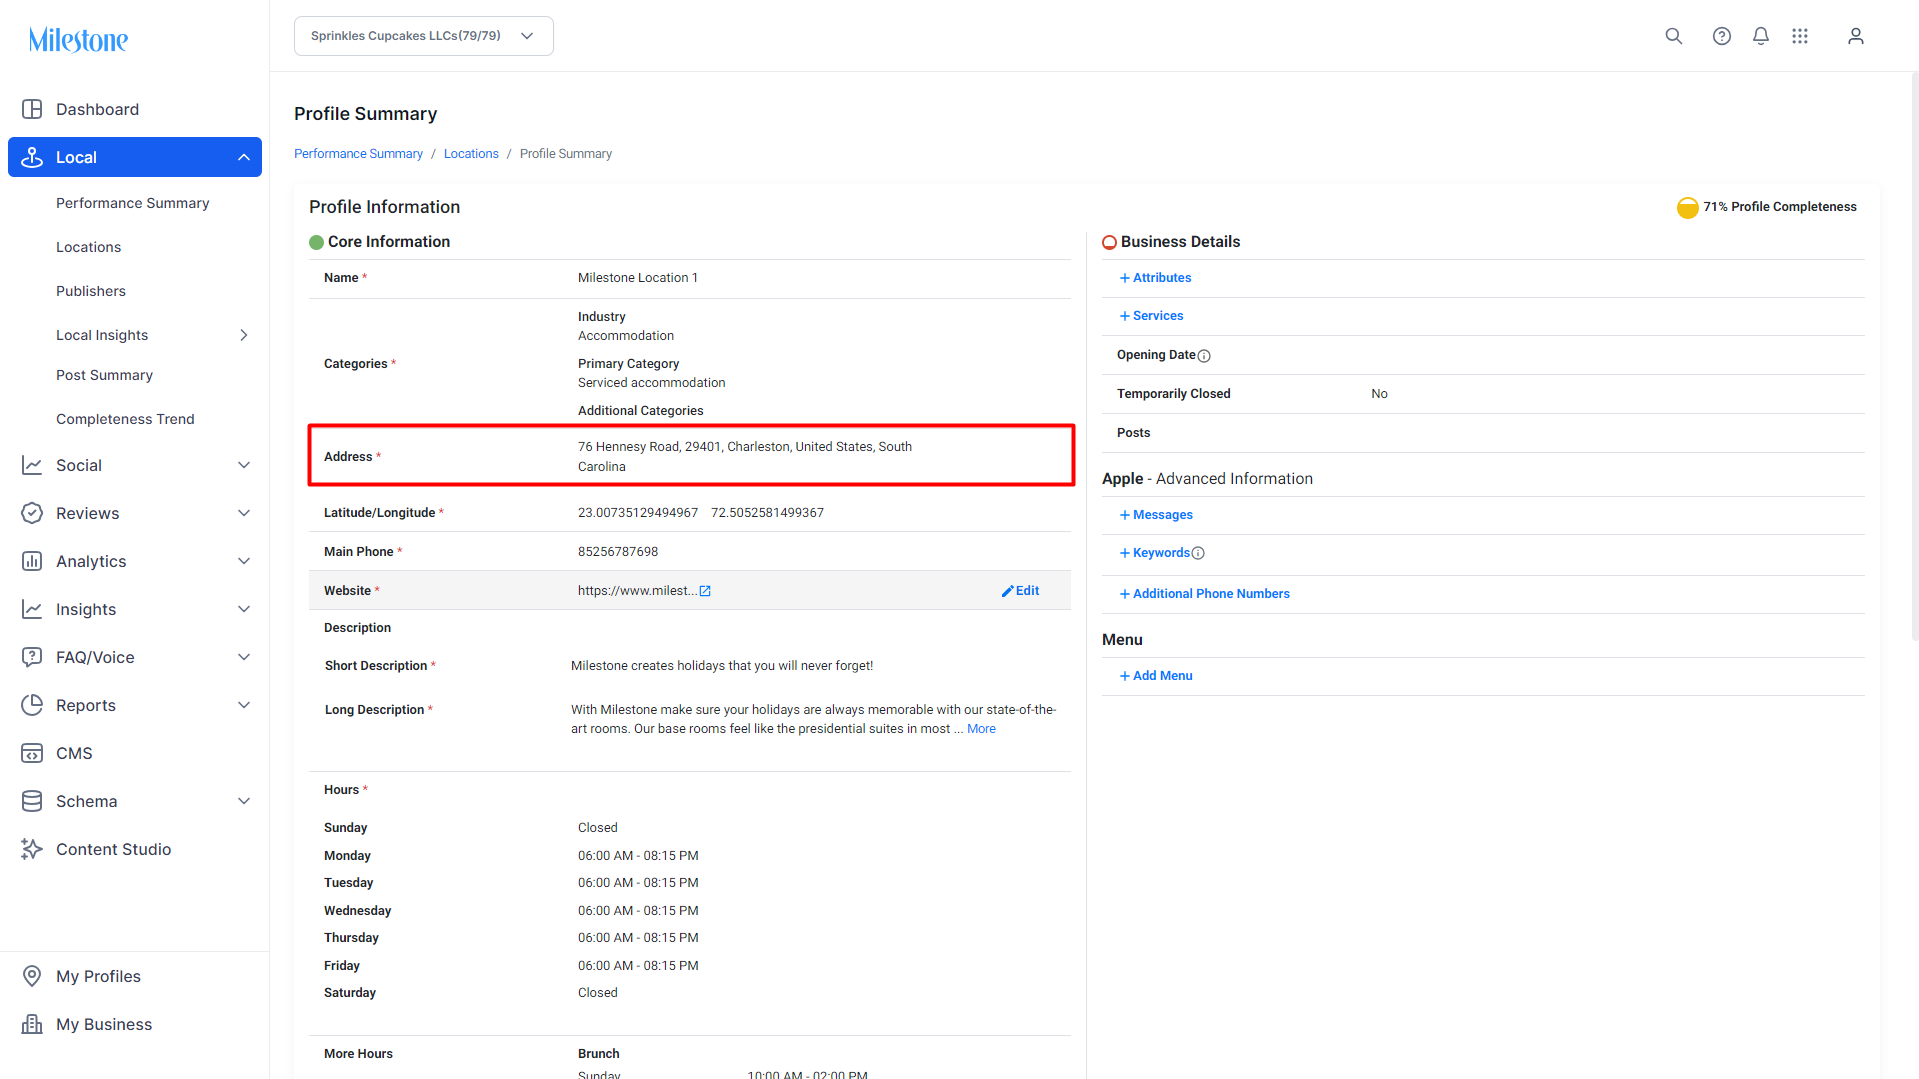Screen dimensions: 1919x1079
Task: Add Messages under Apple Advanced Information
Action: 1156,515
